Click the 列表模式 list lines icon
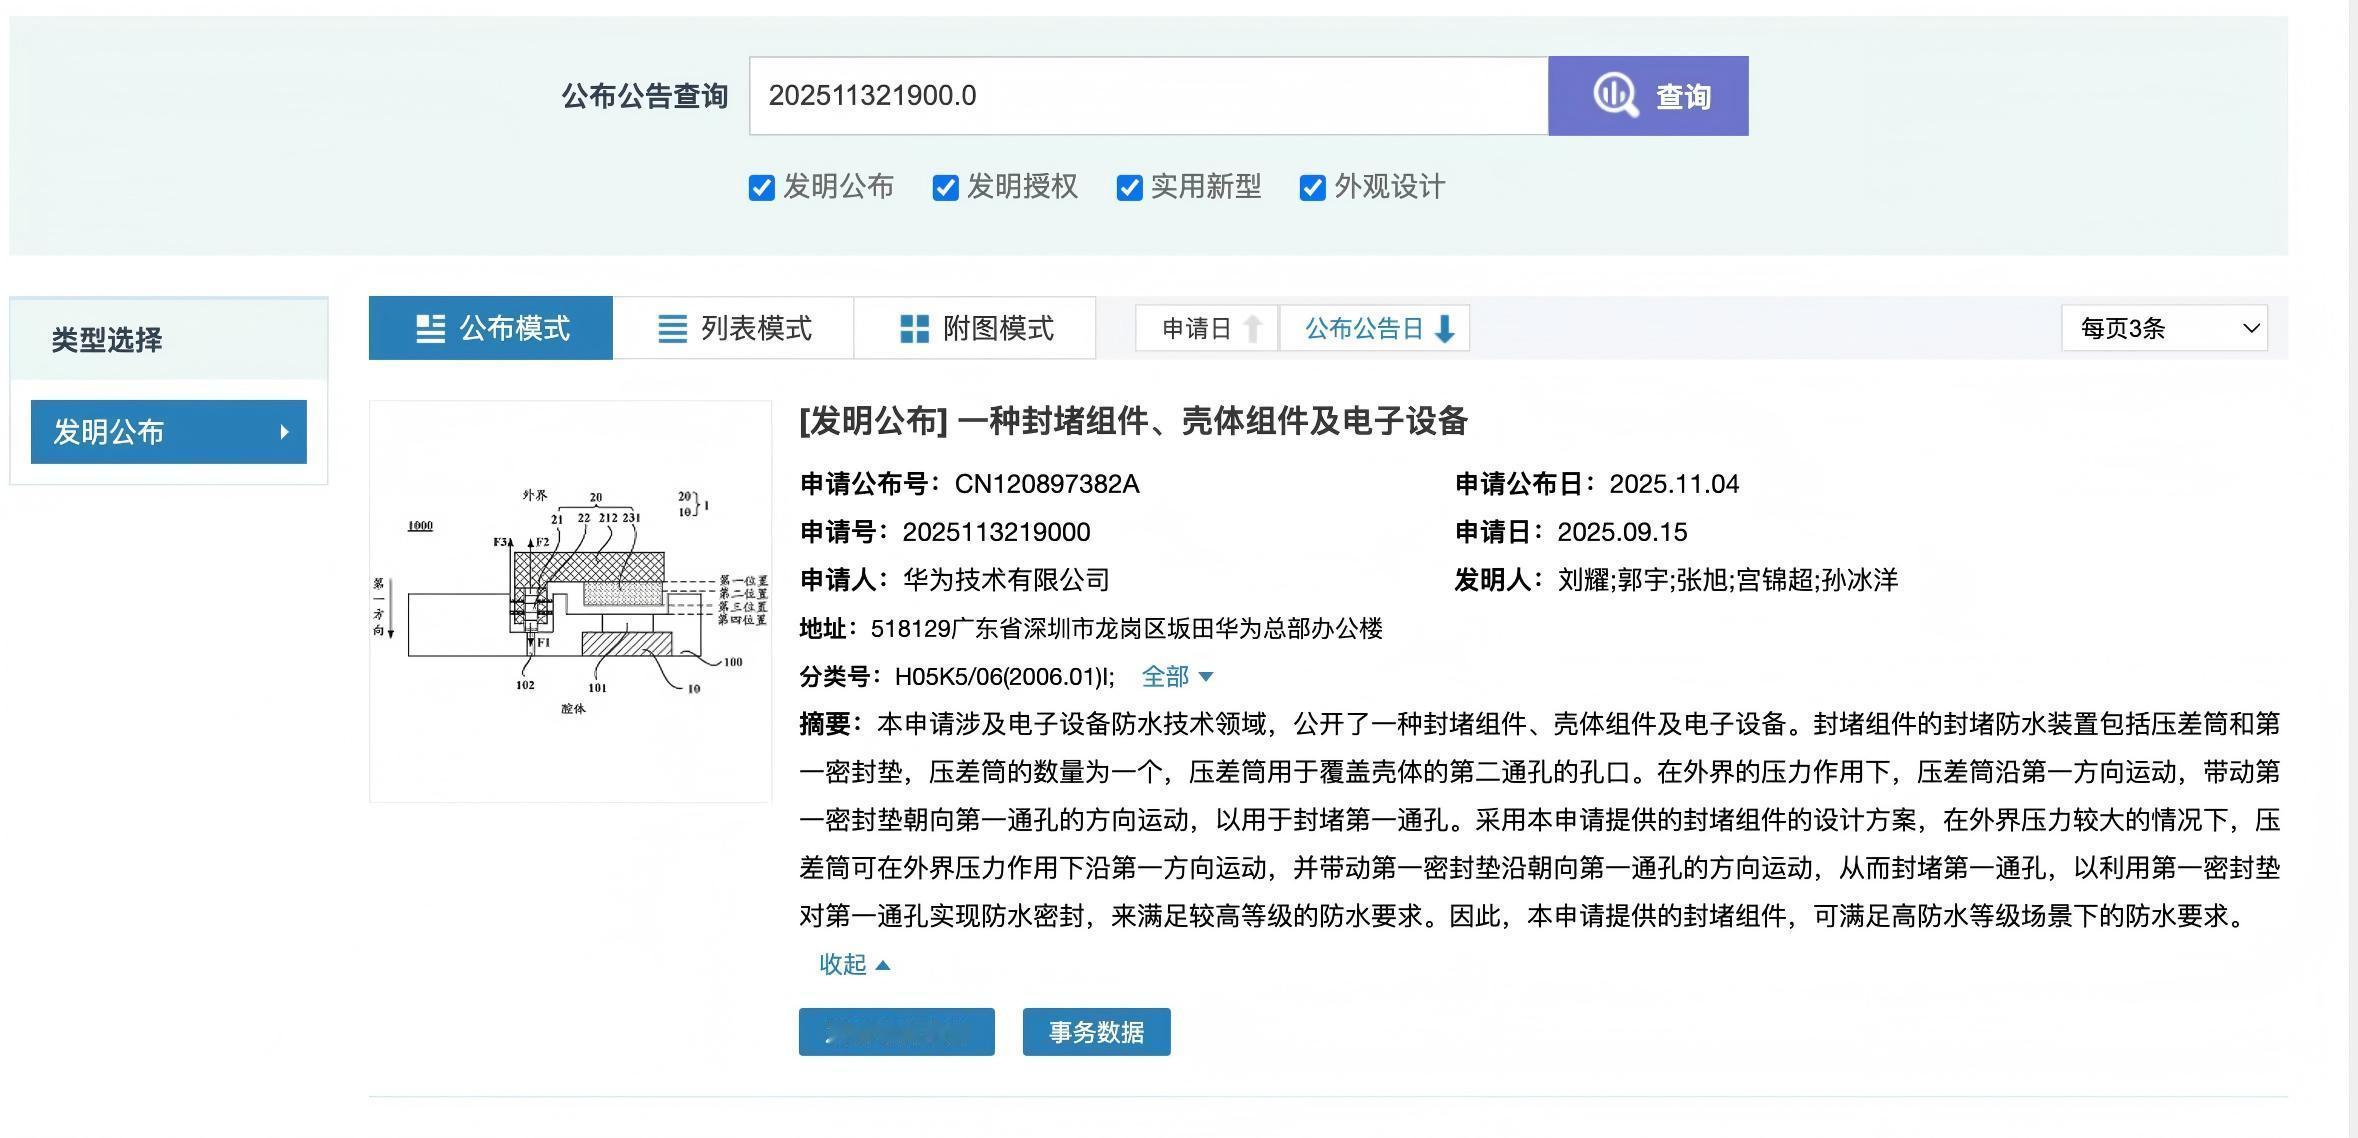The image size is (2358, 1138). tap(672, 328)
